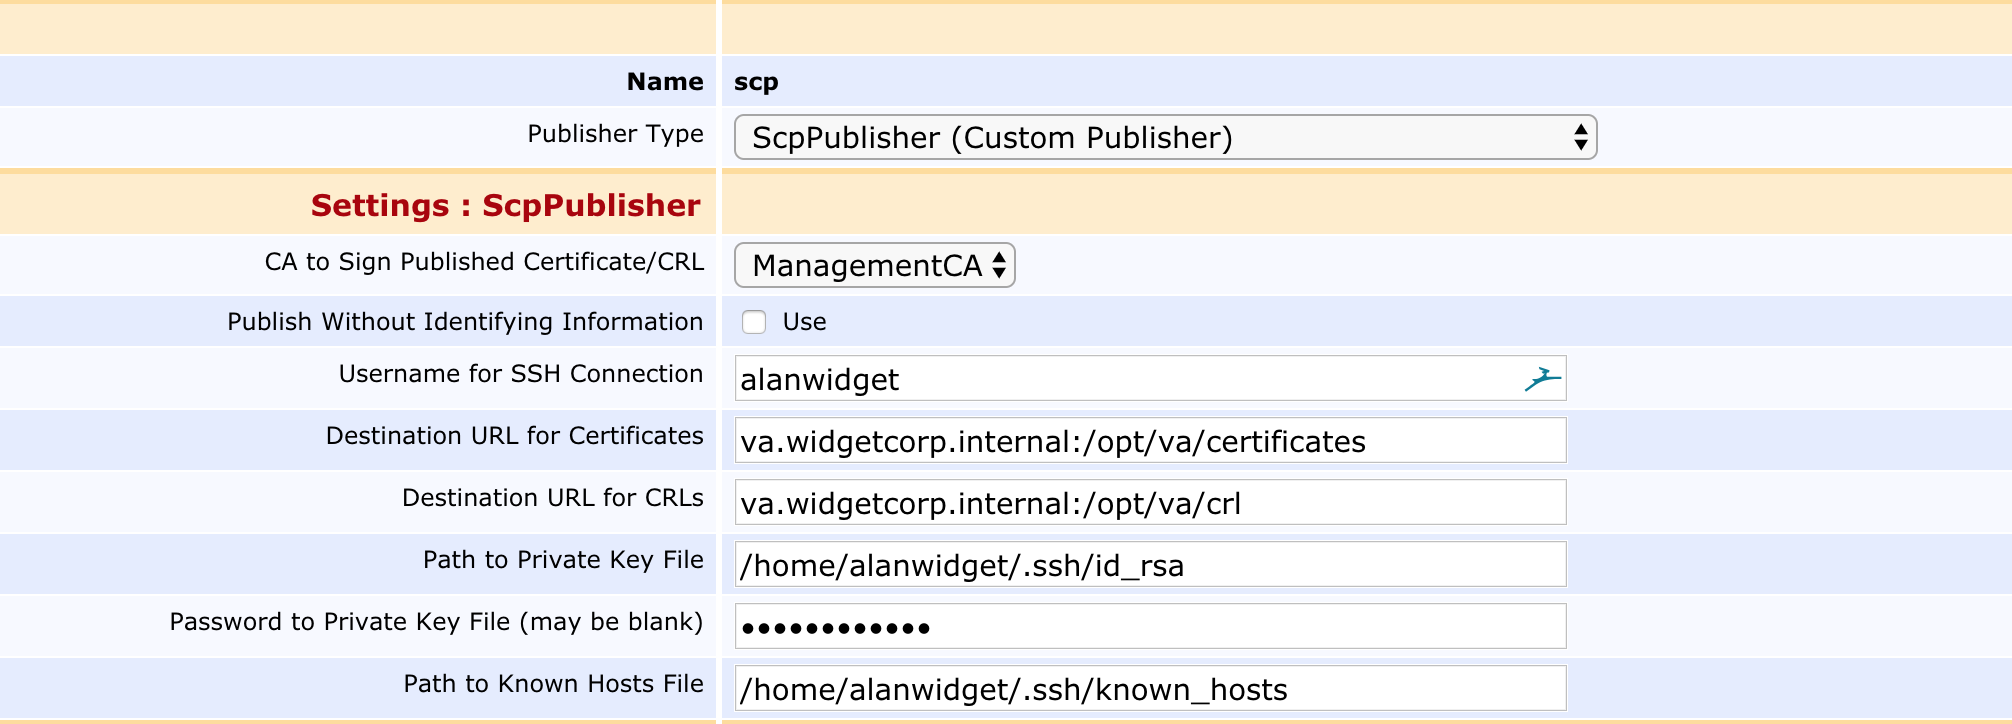
Task: Click the publisher name value 'scp'
Action: click(x=756, y=82)
